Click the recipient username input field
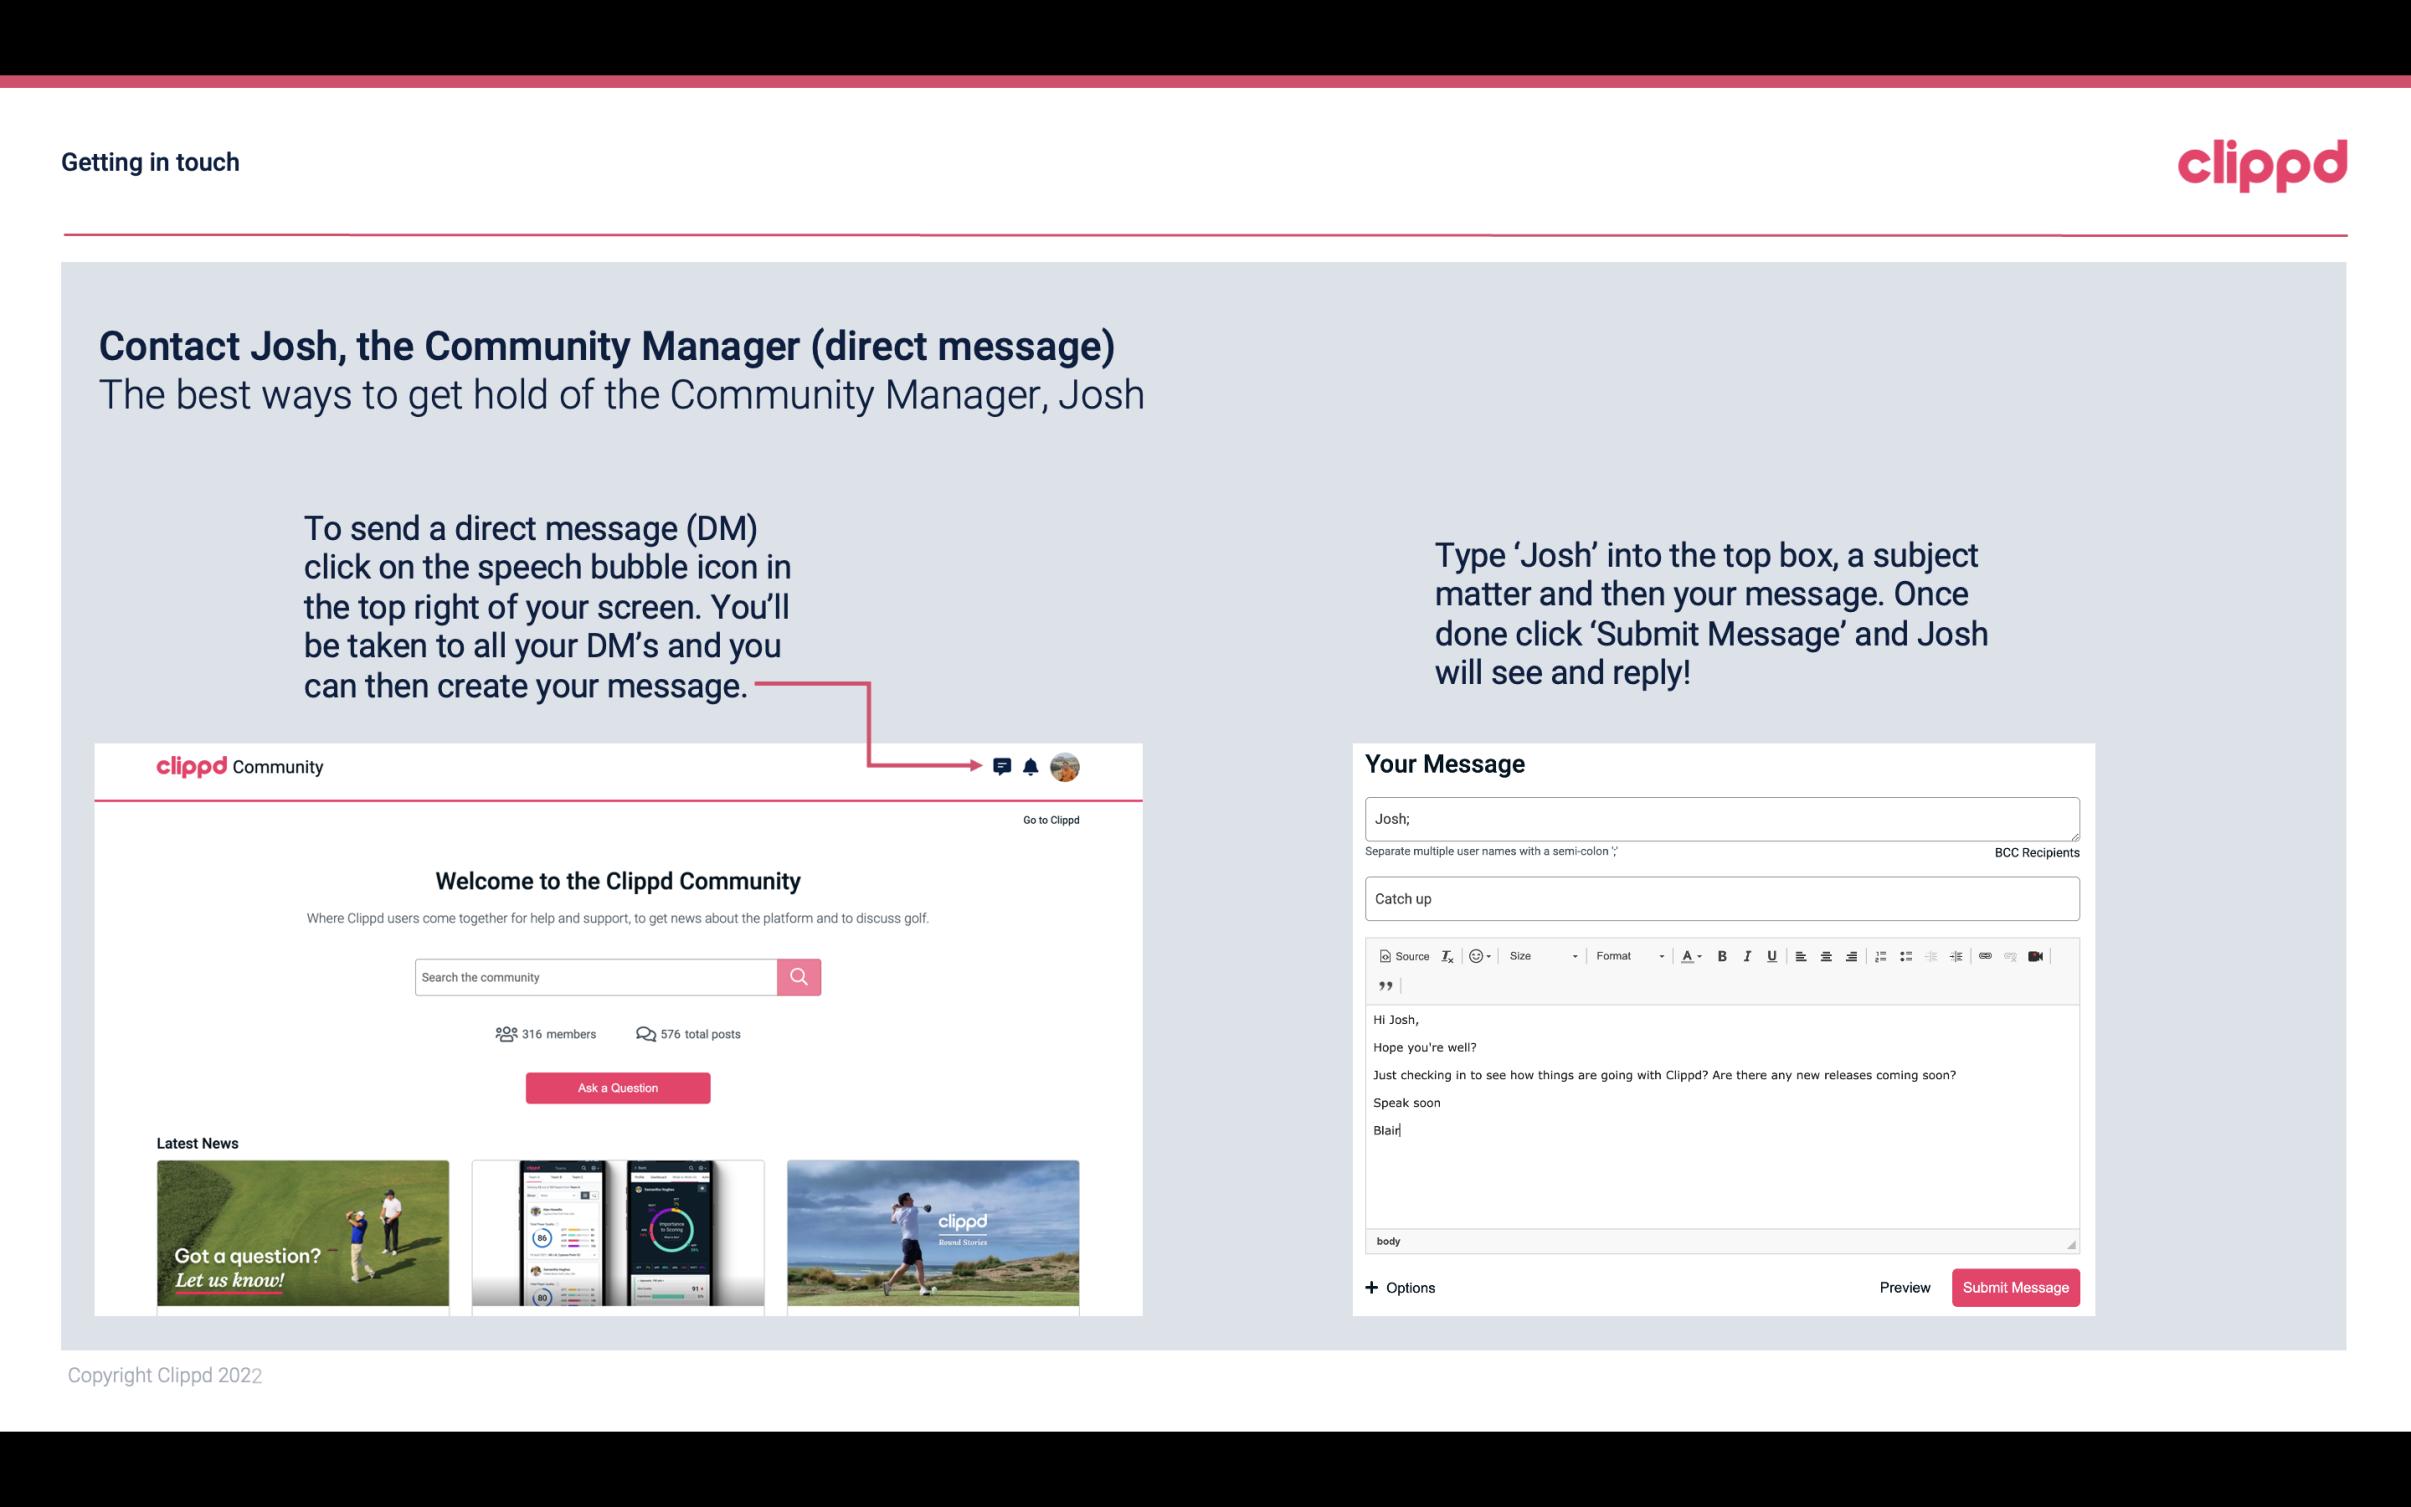Screen dimensions: 2411x1507 tap(1720, 819)
